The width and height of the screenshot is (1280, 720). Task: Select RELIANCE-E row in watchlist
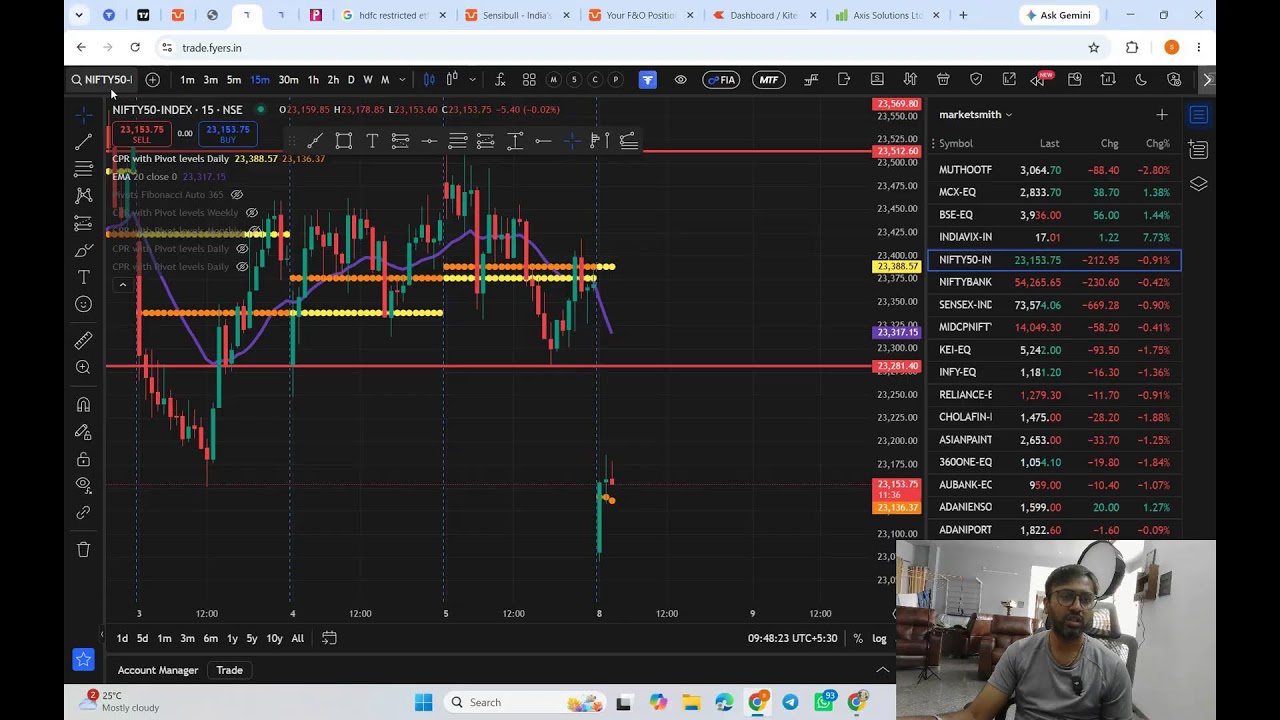[x=1054, y=395]
